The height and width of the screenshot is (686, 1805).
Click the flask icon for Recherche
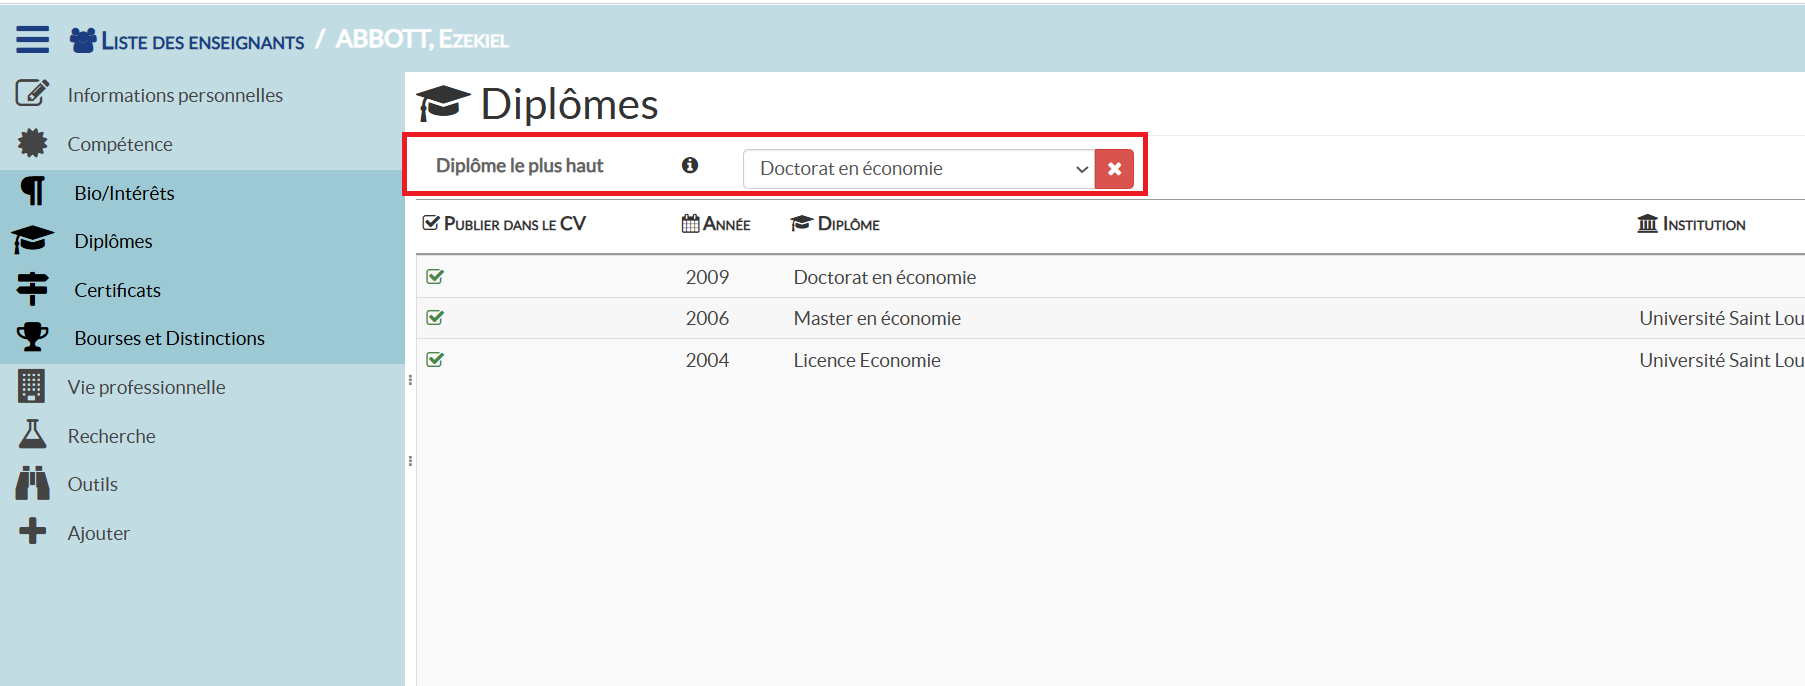point(32,435)
